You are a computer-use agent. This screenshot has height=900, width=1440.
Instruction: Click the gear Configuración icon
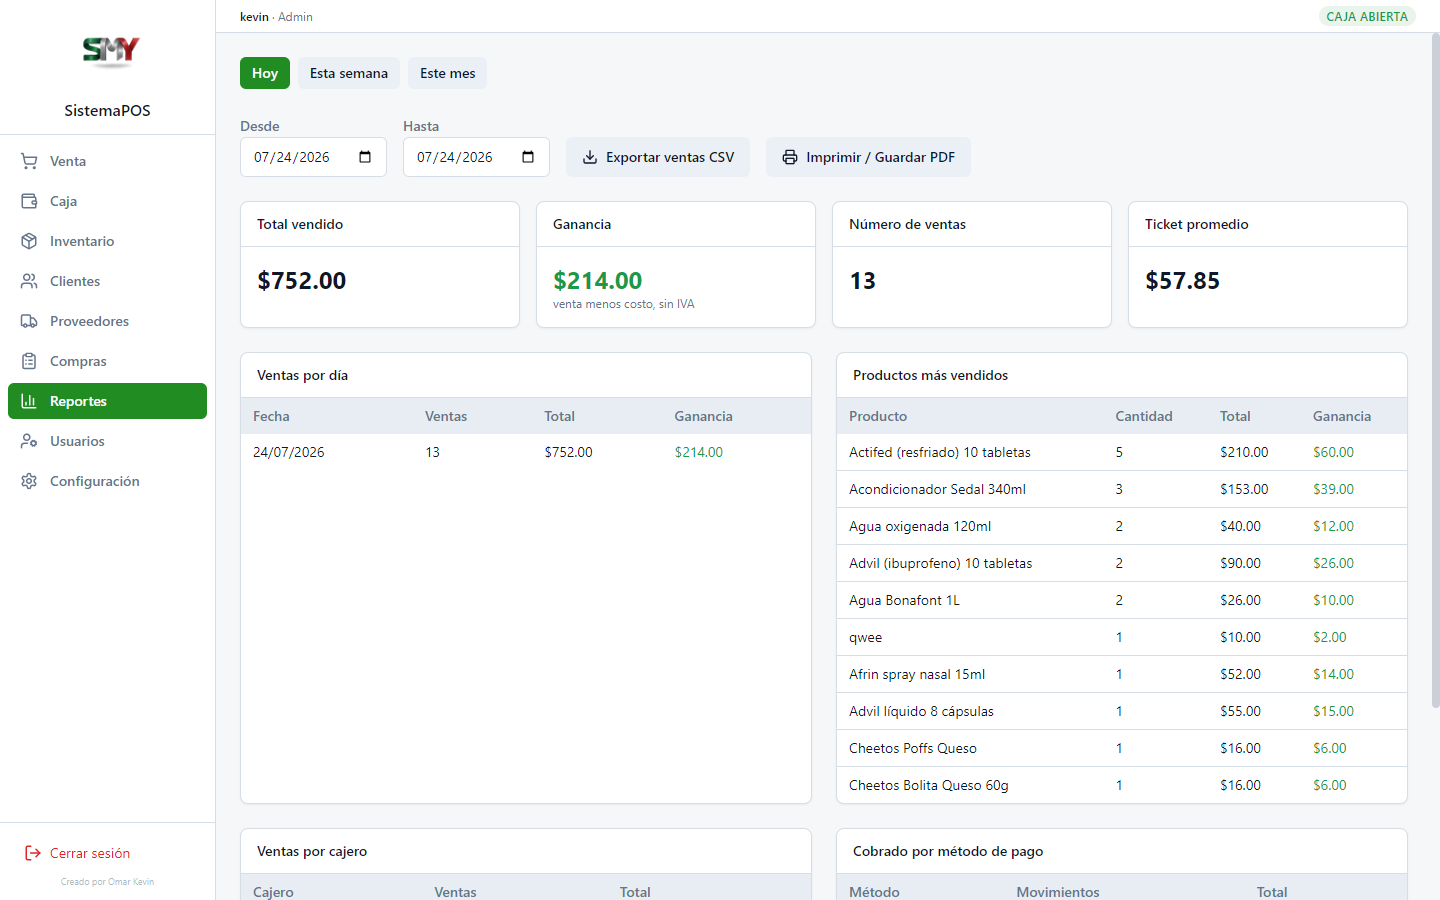[x=29, y=481]
